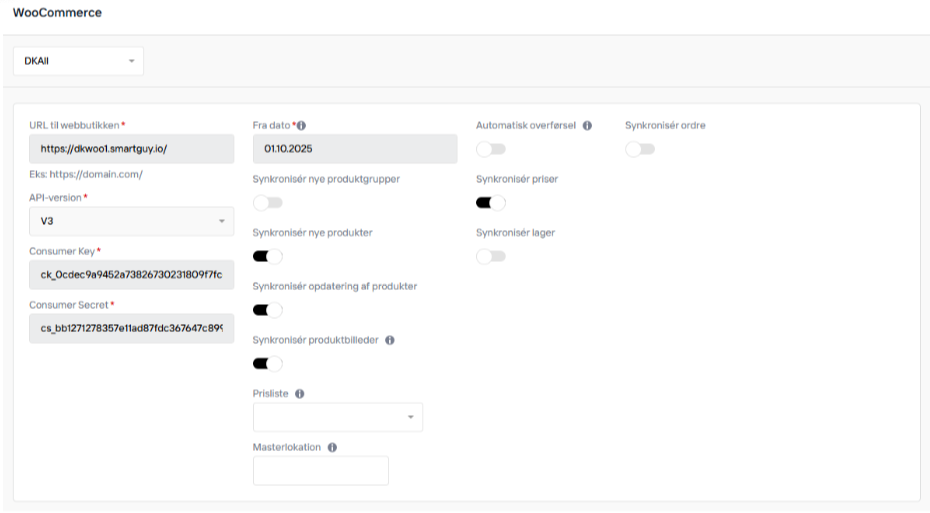
Task: Disable the Synkronisér priser toggle
Action: click(x=490, y=203)
